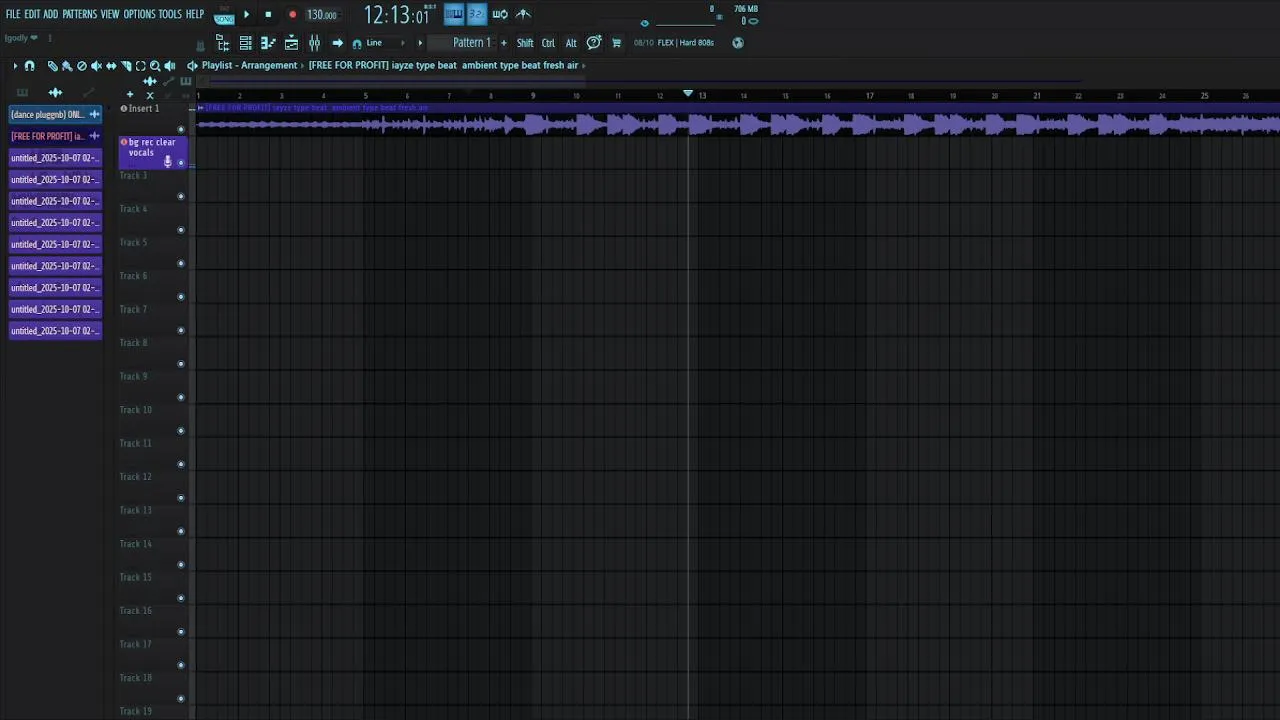Toggle the playlist snap magnet
This screenshot has width=1280, height=720.
pos(29,65)
